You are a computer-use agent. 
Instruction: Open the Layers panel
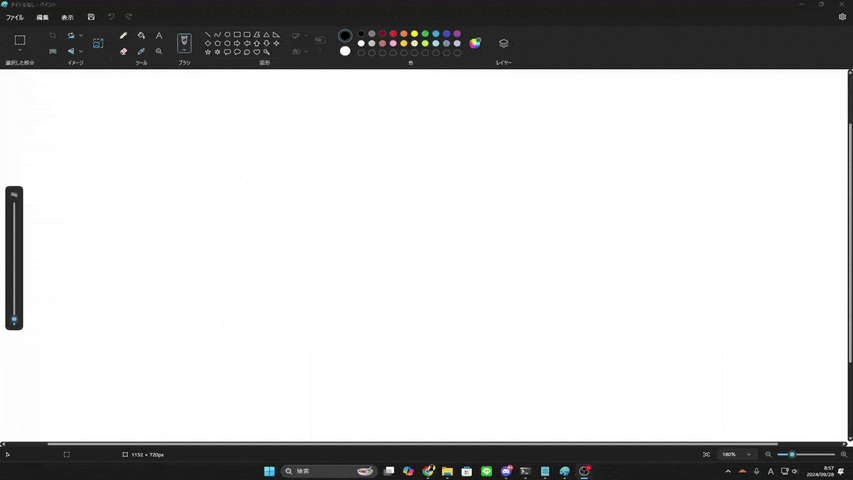[504, 43]
